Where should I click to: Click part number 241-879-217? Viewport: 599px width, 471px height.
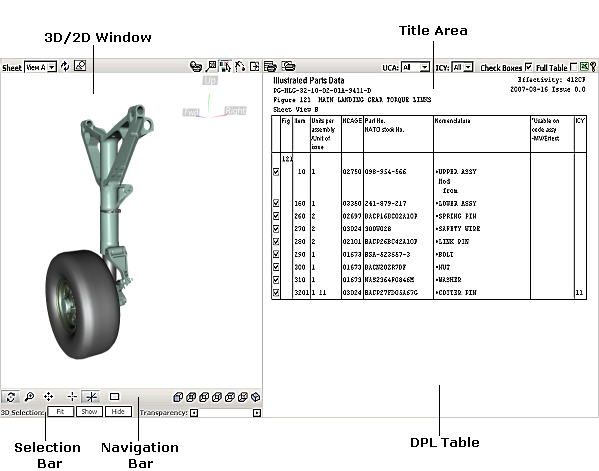(385, 204)
